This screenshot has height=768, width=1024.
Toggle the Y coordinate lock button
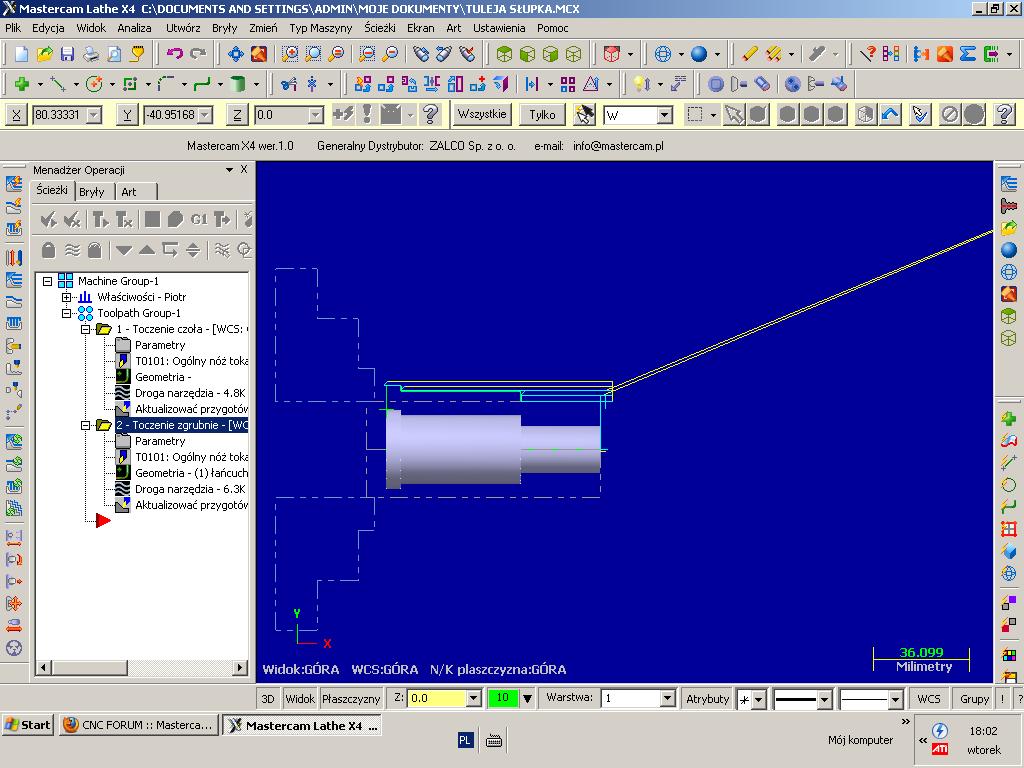[x=127, y=115]
